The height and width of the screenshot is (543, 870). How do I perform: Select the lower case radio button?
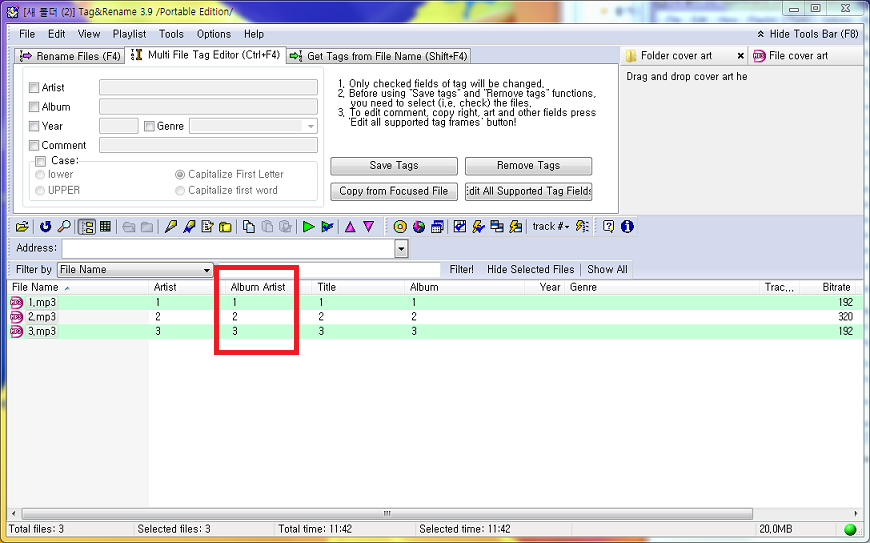pos(40,175)
